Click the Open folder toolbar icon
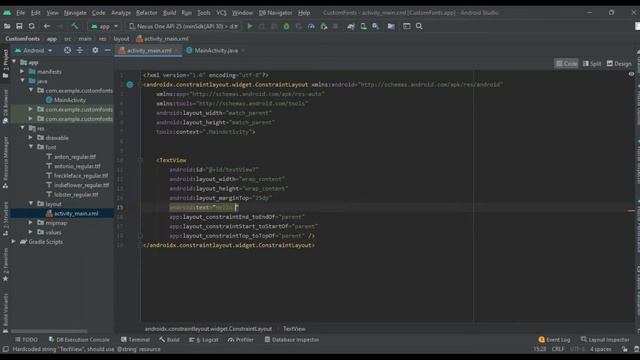The image size is (640, 360). coord(7,26)
